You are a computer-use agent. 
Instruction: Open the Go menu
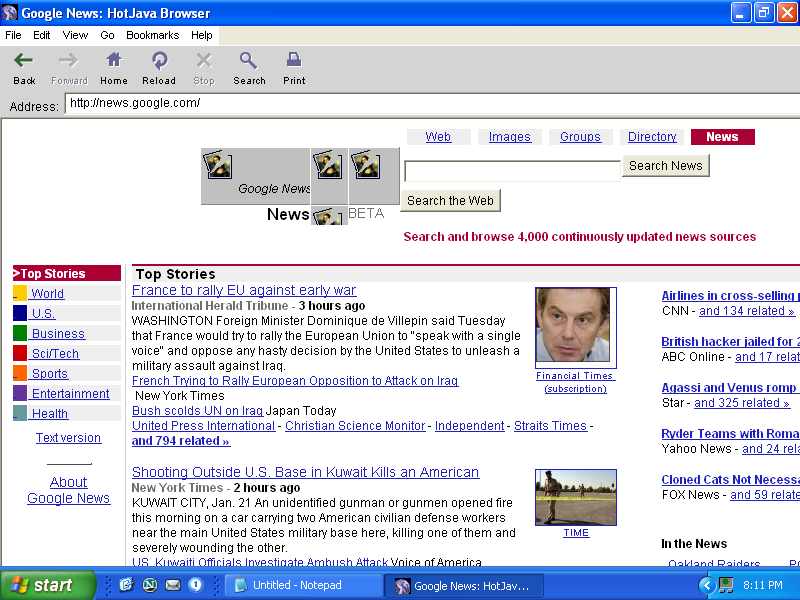107,35
